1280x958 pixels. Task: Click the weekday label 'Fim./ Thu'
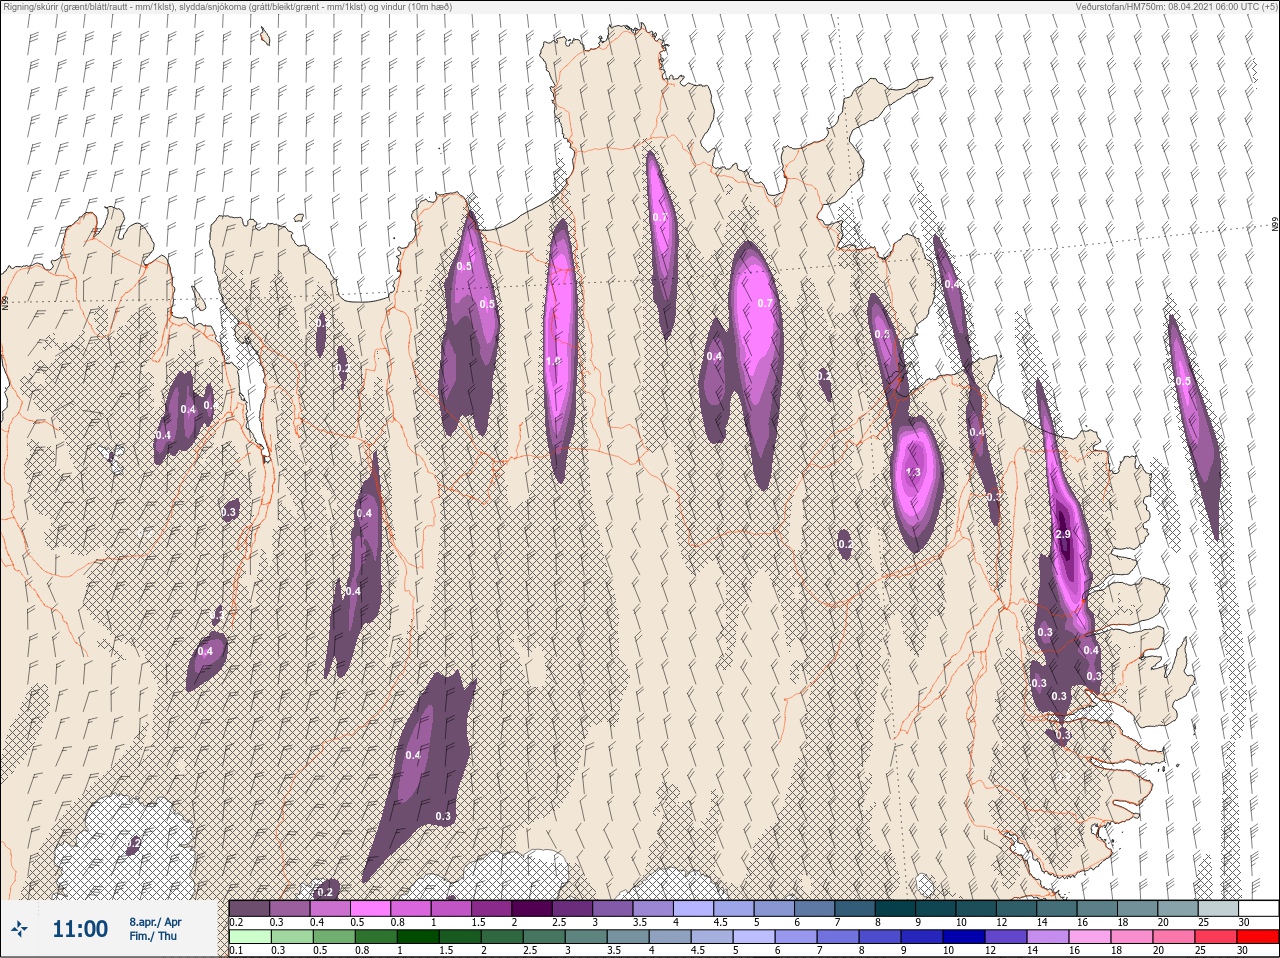tap(153, 936)
